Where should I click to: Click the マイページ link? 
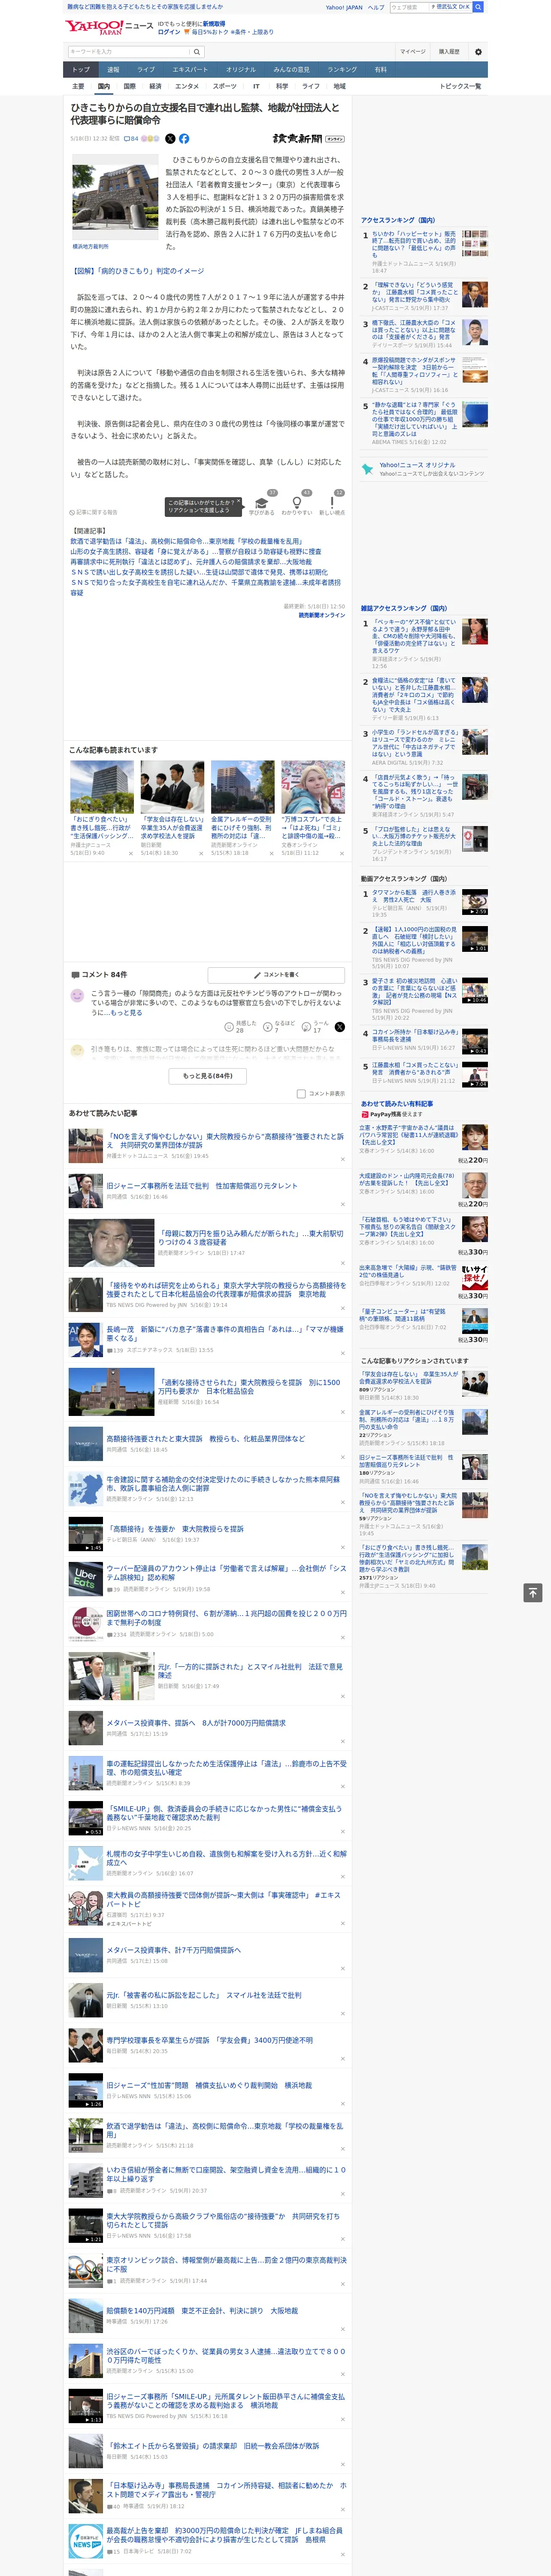tap(412, 52)
